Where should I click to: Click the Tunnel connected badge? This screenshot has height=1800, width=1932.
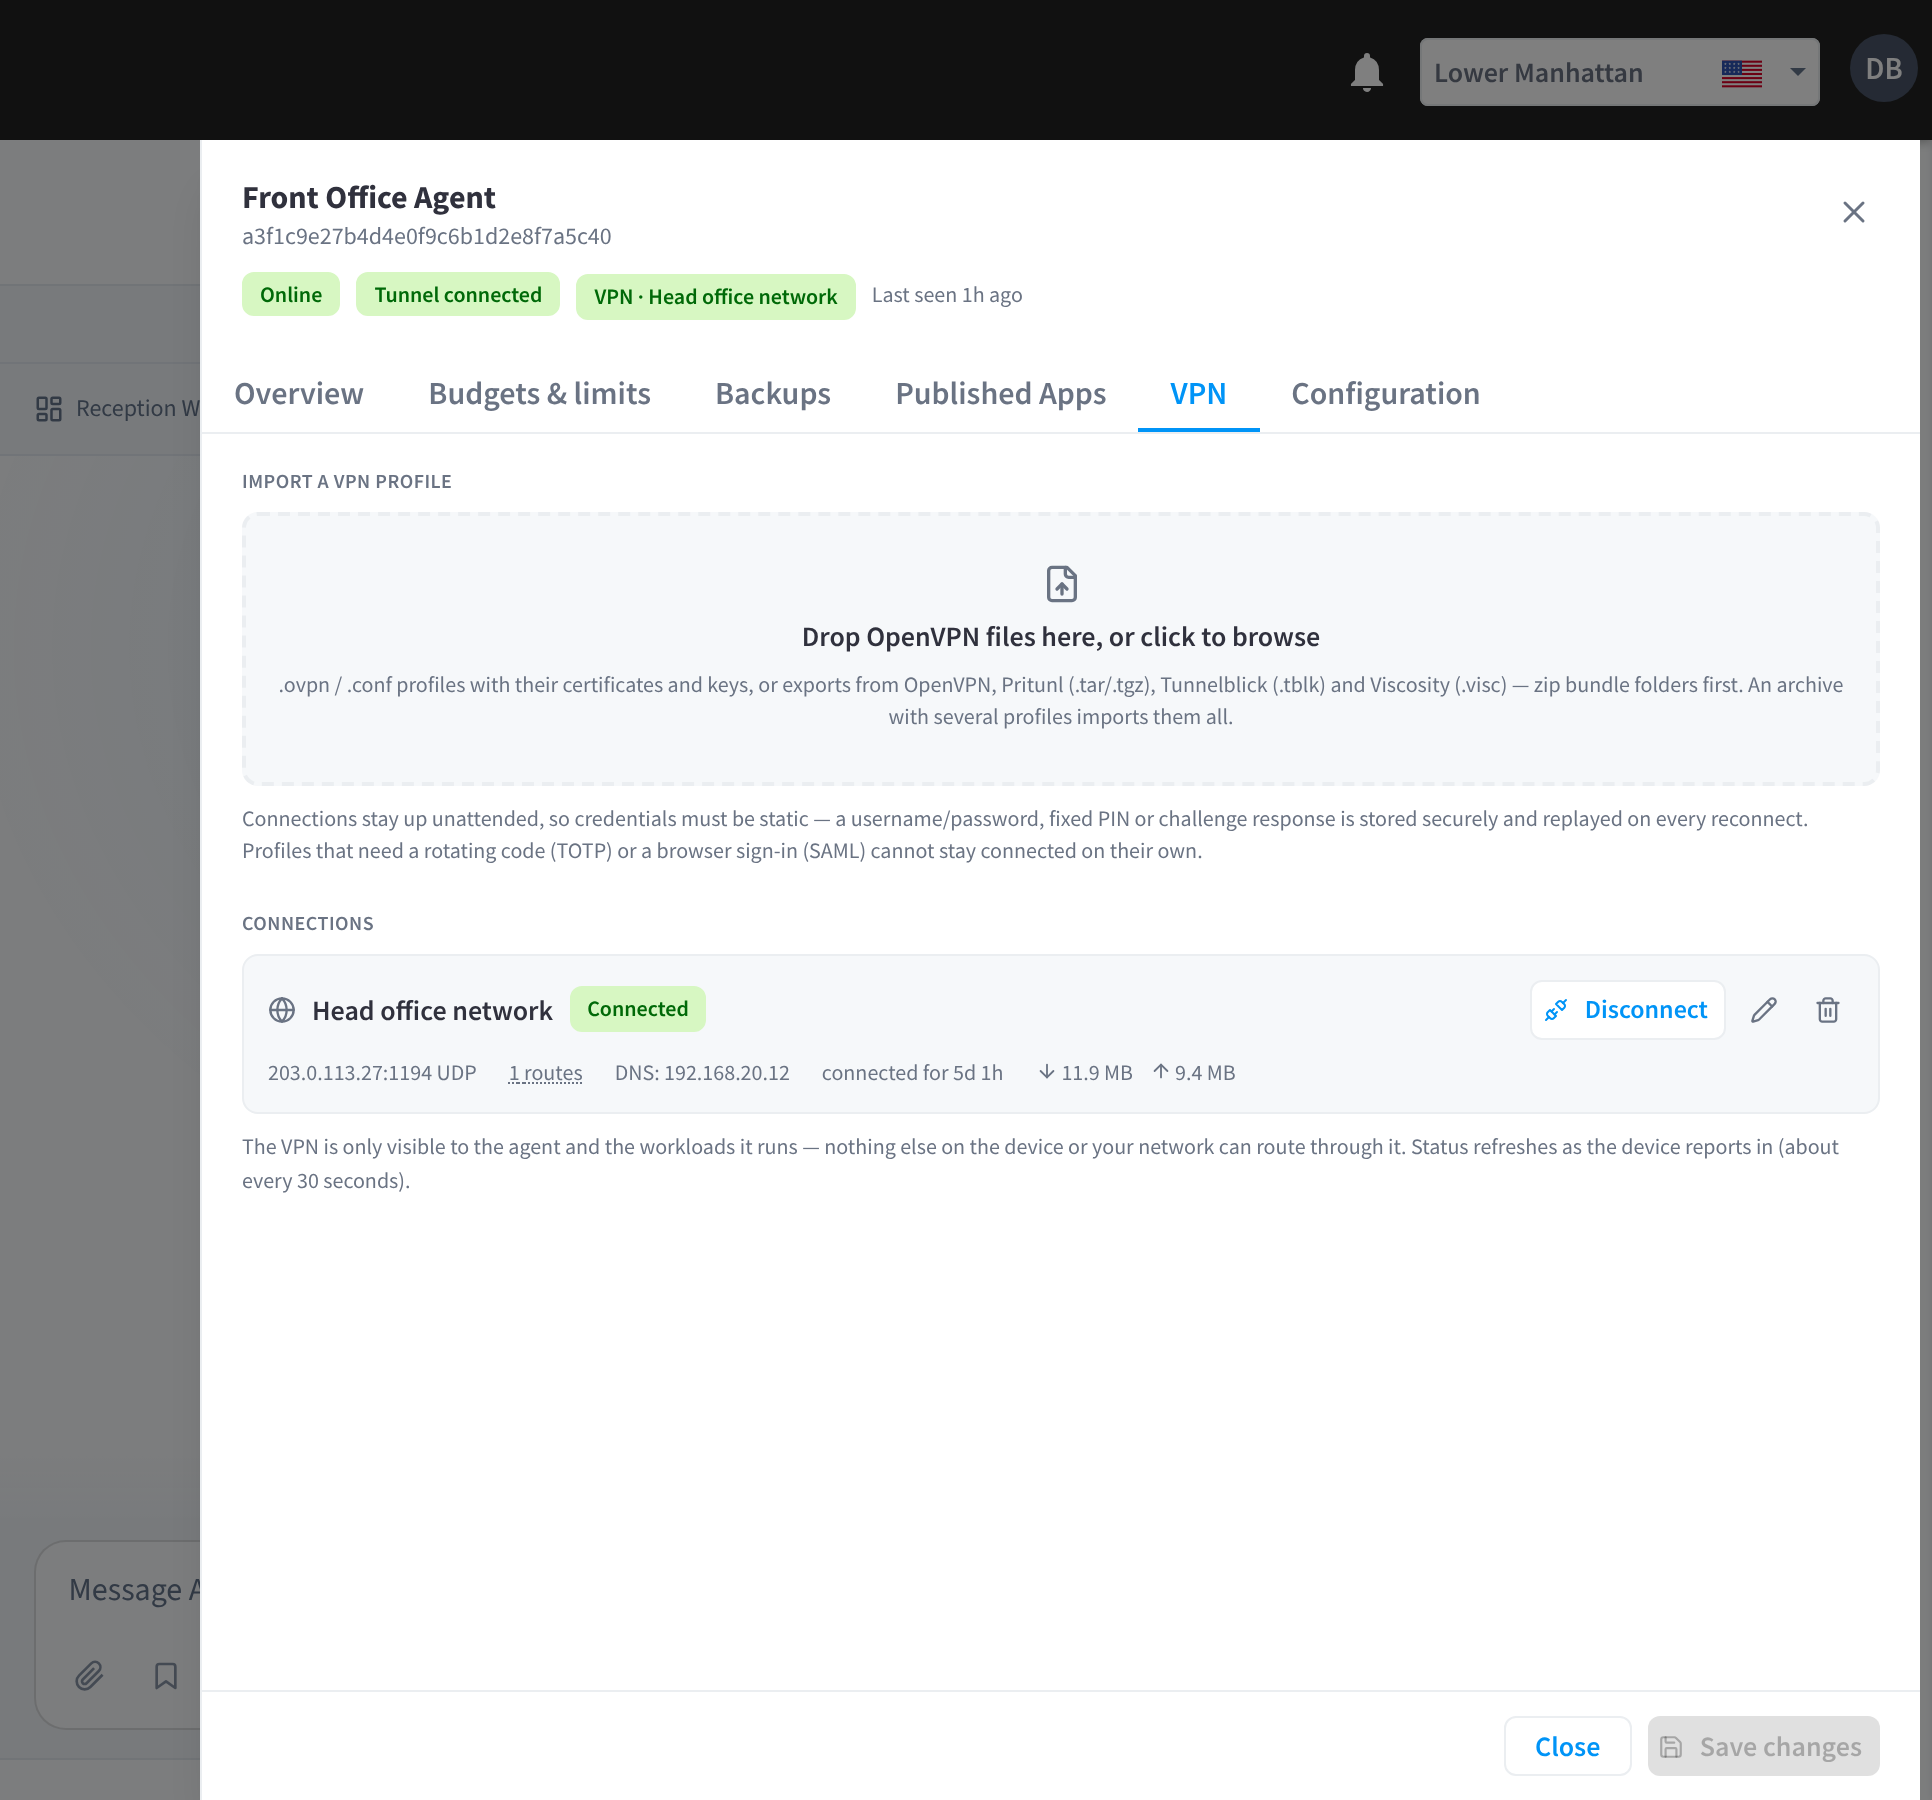(458, 295)
